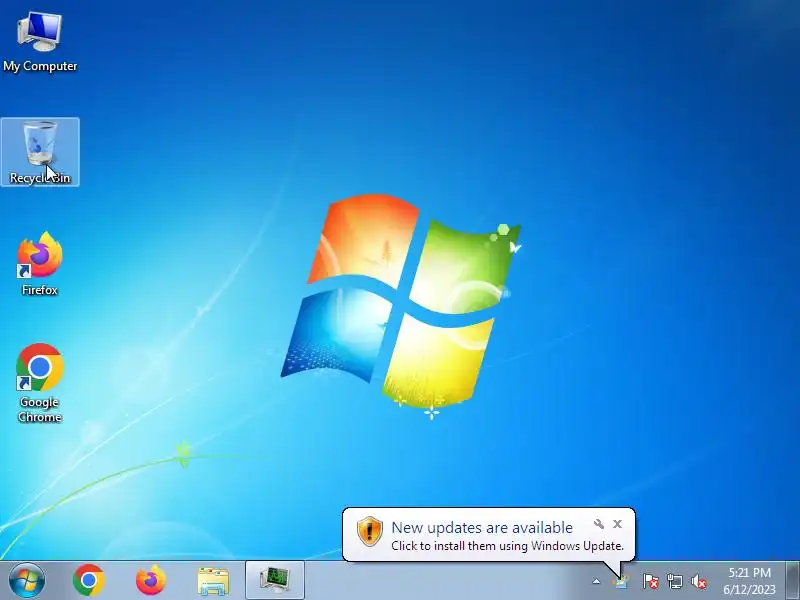Switch to the running monitor app in taskbar
The height and width of the screenshot is (600, 800).
point(275,581)
